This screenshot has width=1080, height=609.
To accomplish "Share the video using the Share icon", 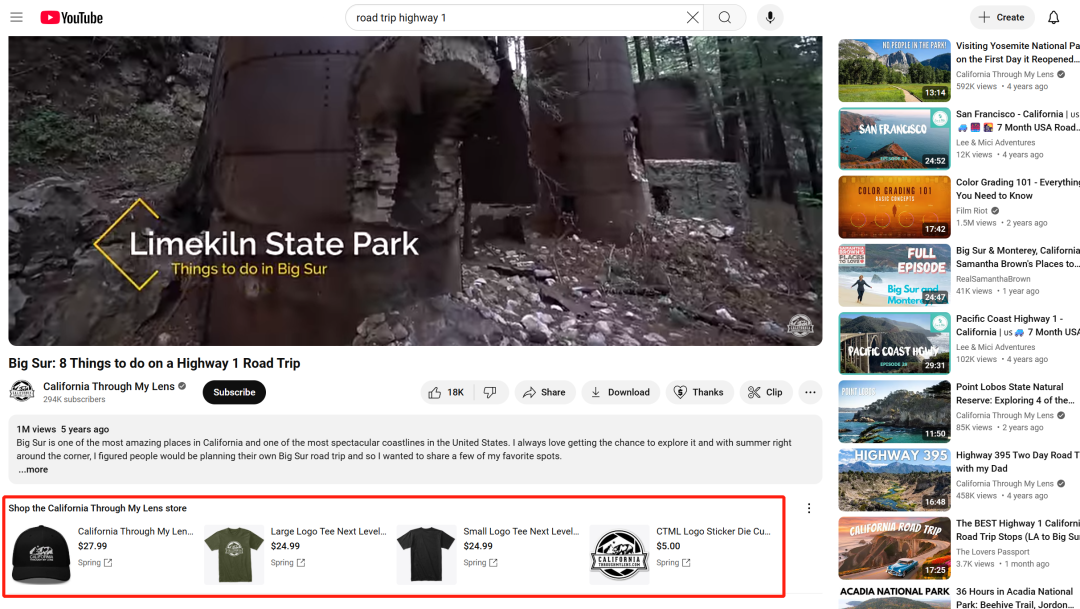I will (544, 392).
